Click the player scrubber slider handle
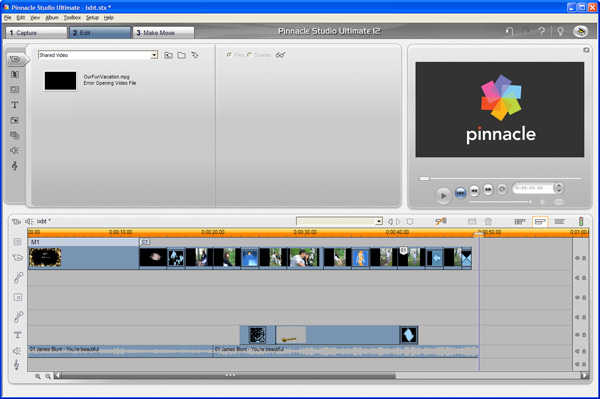The height and width of the screenshot is (399, 600). click(424, 178)
